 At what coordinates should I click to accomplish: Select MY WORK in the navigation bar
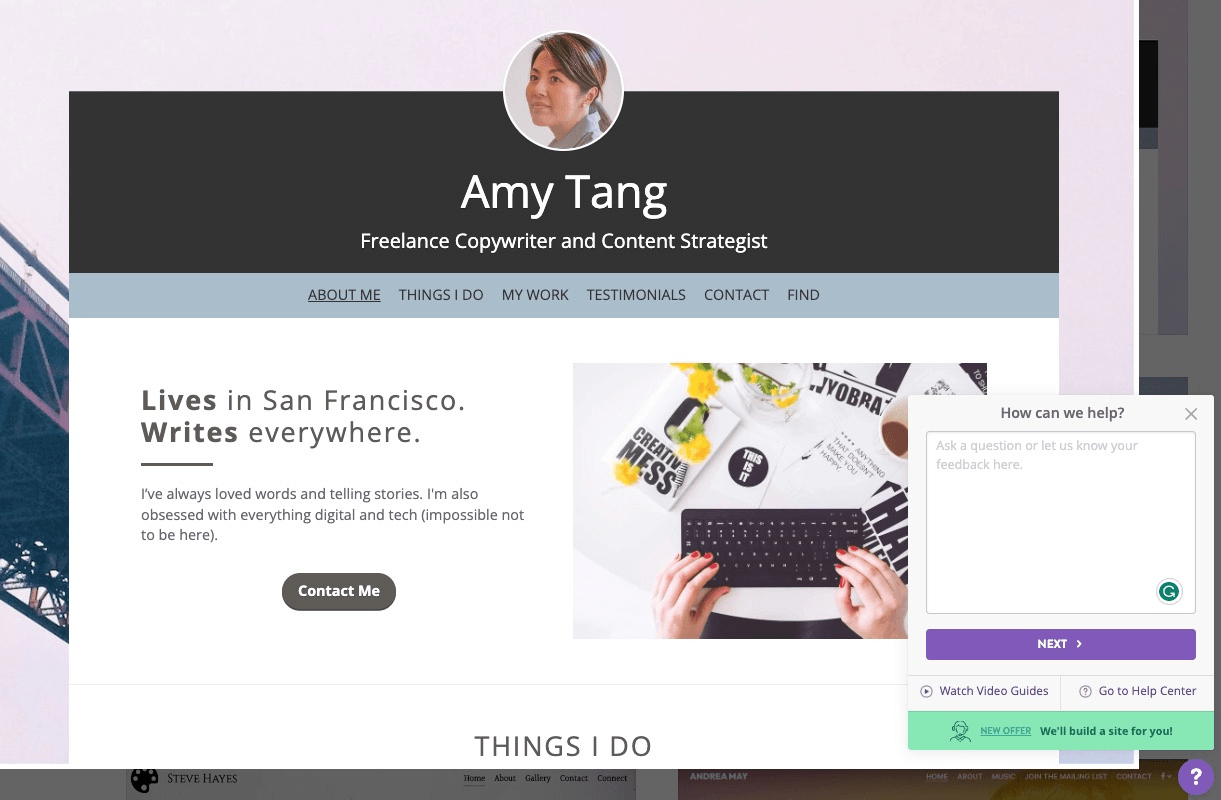coord(535,295)
